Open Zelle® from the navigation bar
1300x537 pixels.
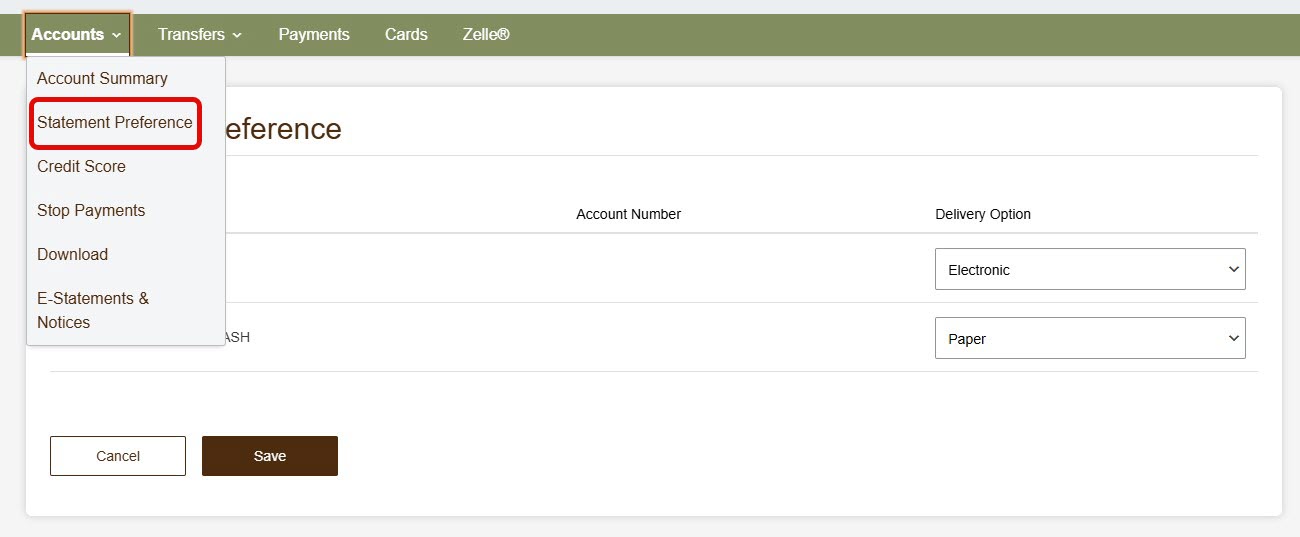tap(486, 34)
